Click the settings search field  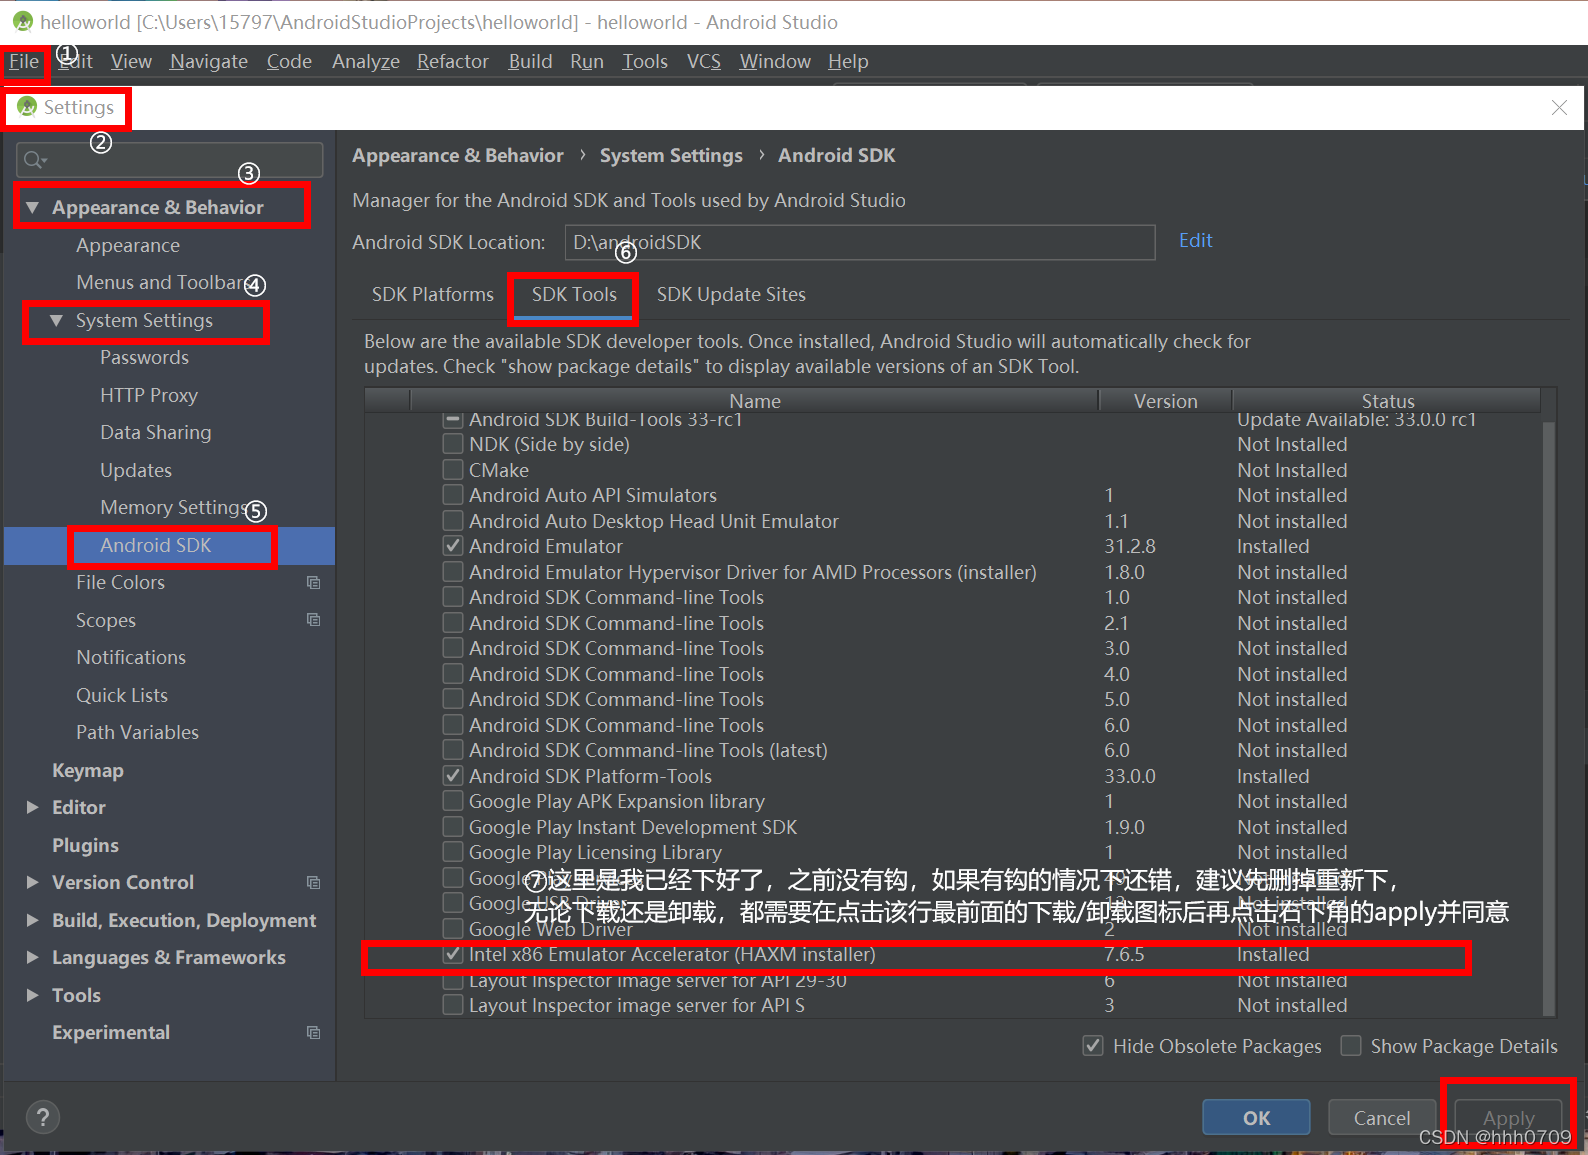pyautogui.click(x=170, y=160)
